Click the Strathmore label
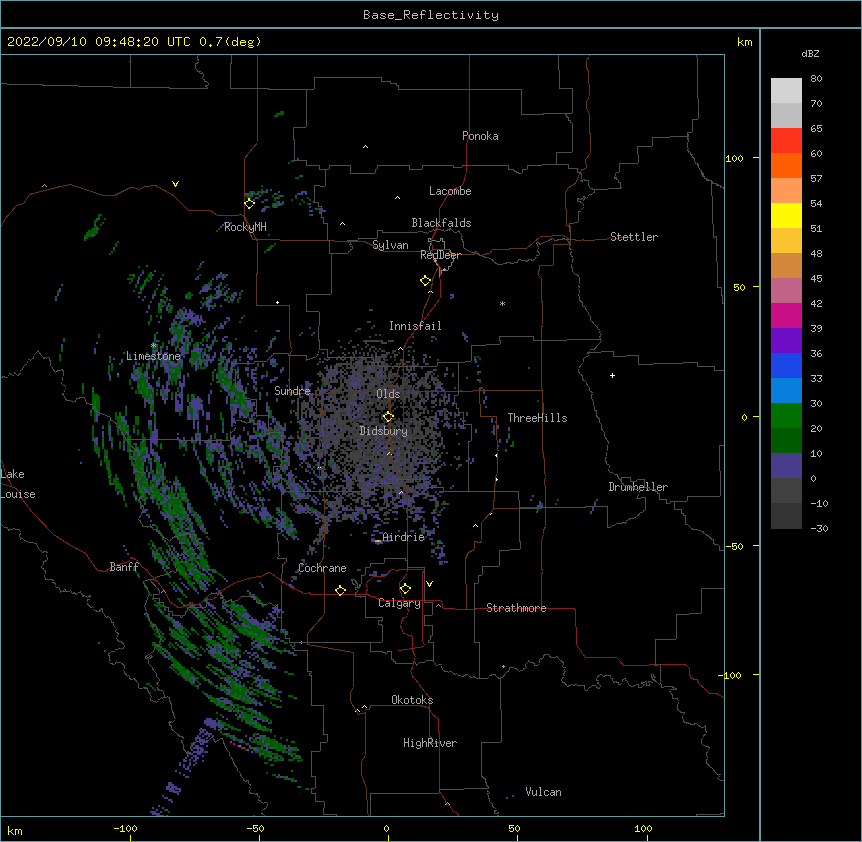862x842 pixels. pyautogui.click(x=516, y=608)
